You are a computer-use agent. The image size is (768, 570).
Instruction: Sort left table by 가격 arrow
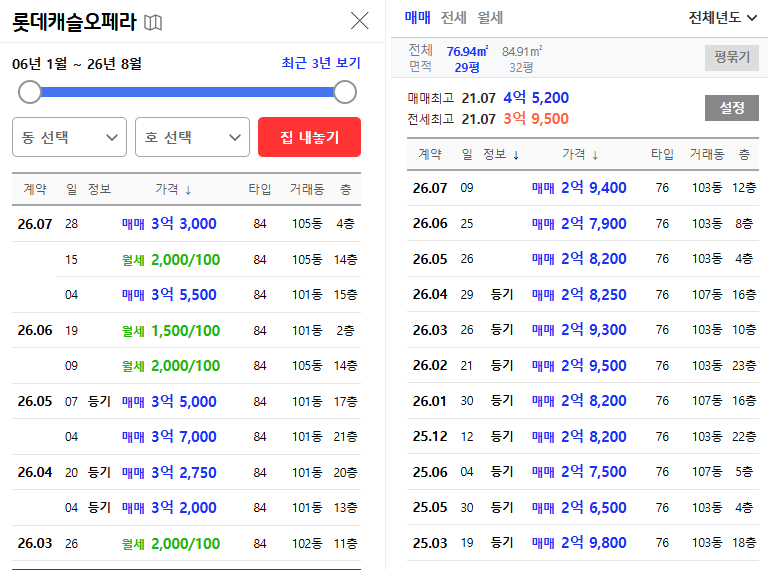coord(188,190)
